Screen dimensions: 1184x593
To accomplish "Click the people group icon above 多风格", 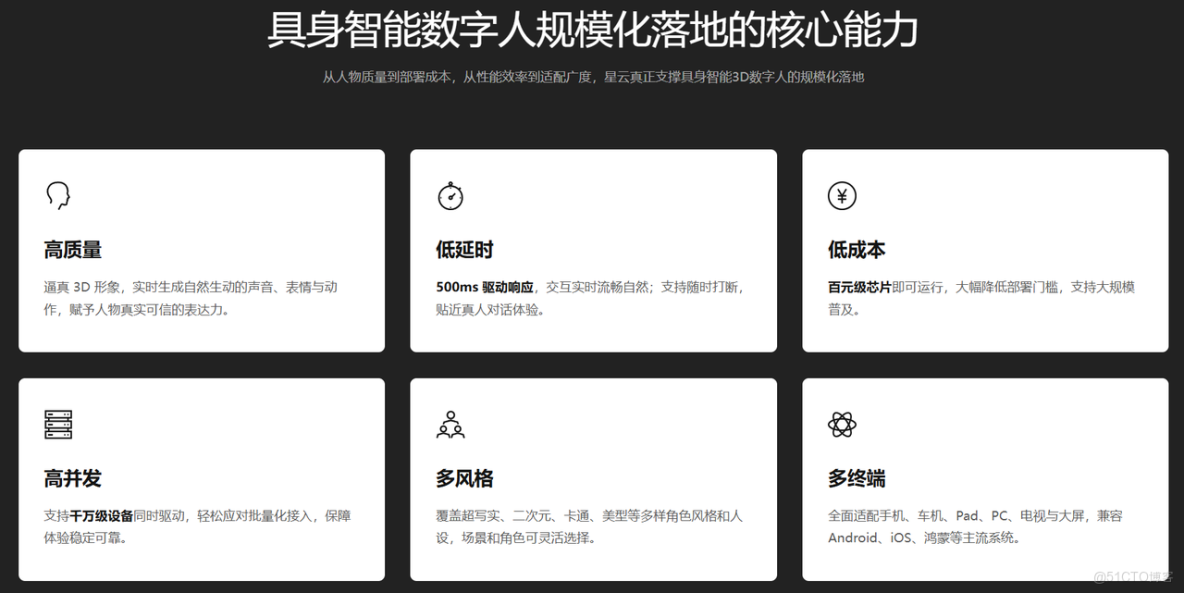I will [450, 424].
